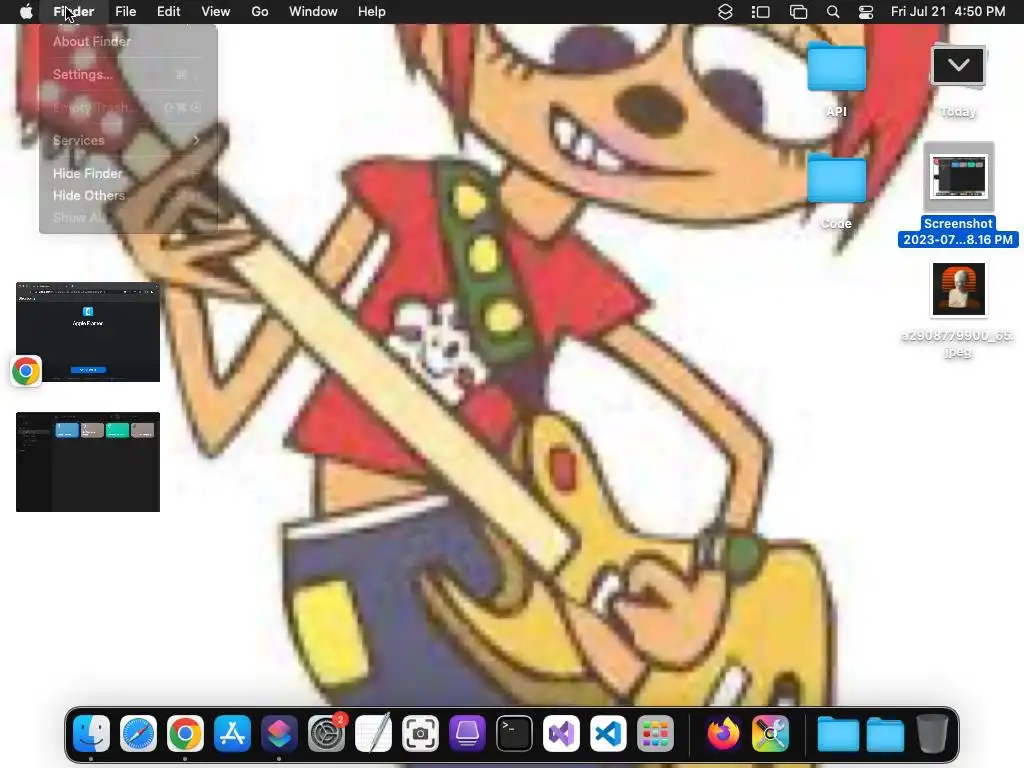Open the Finder menu
The width and height of the screenshot is (1024, 768).
pos(73,12)
